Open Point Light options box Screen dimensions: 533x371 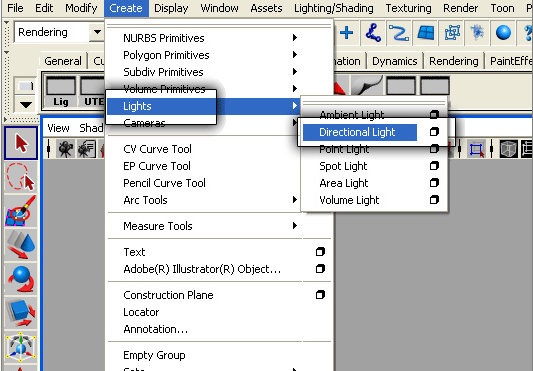tap(434, 149)
